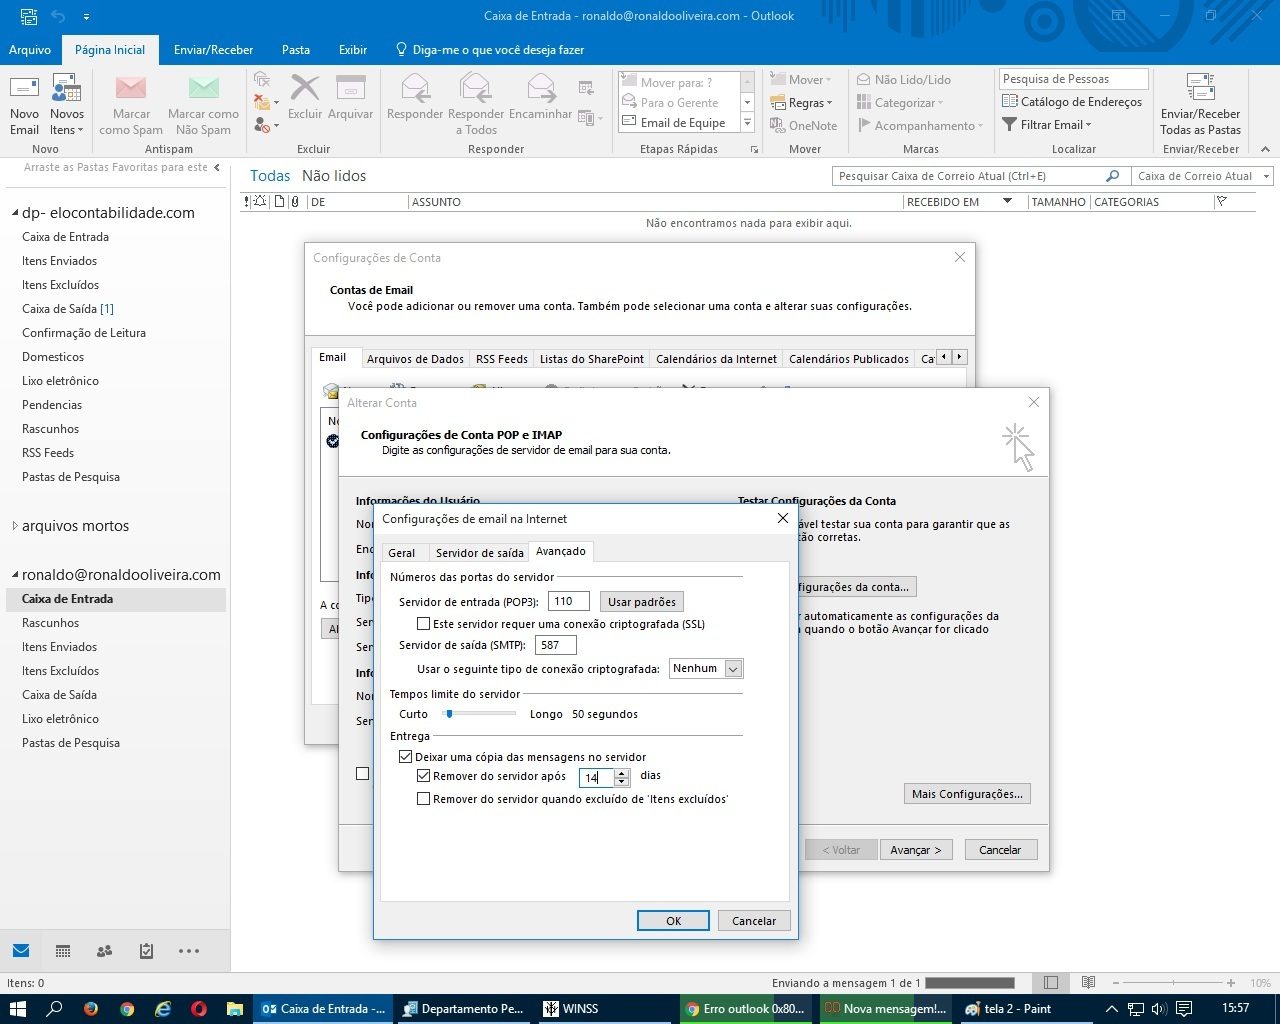Switch to Tasks view in navigation bar

pos(146,951)
